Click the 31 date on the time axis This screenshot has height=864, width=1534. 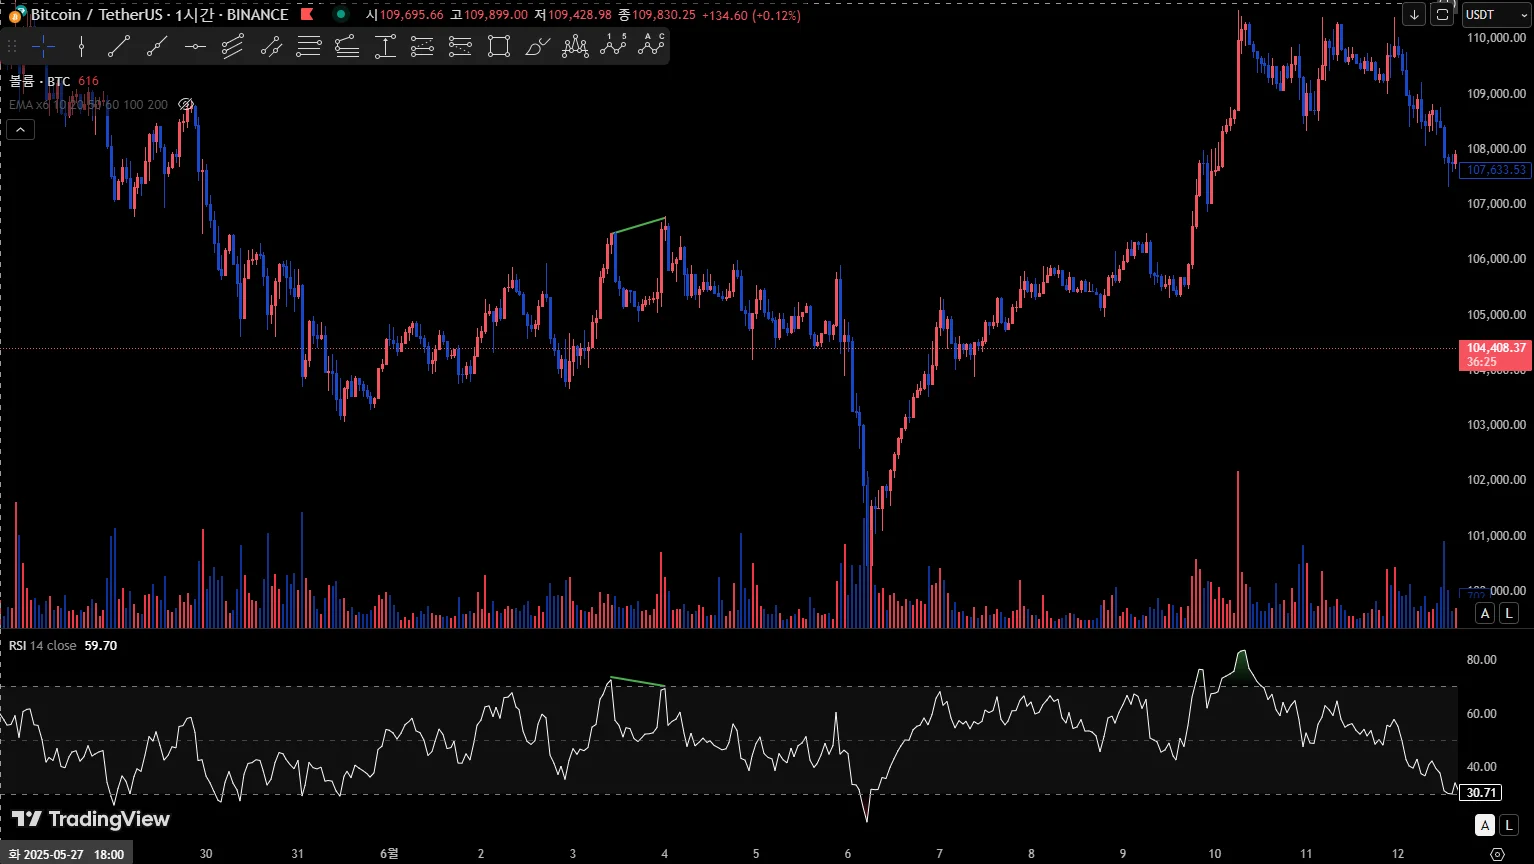click(x=298, y=854)
